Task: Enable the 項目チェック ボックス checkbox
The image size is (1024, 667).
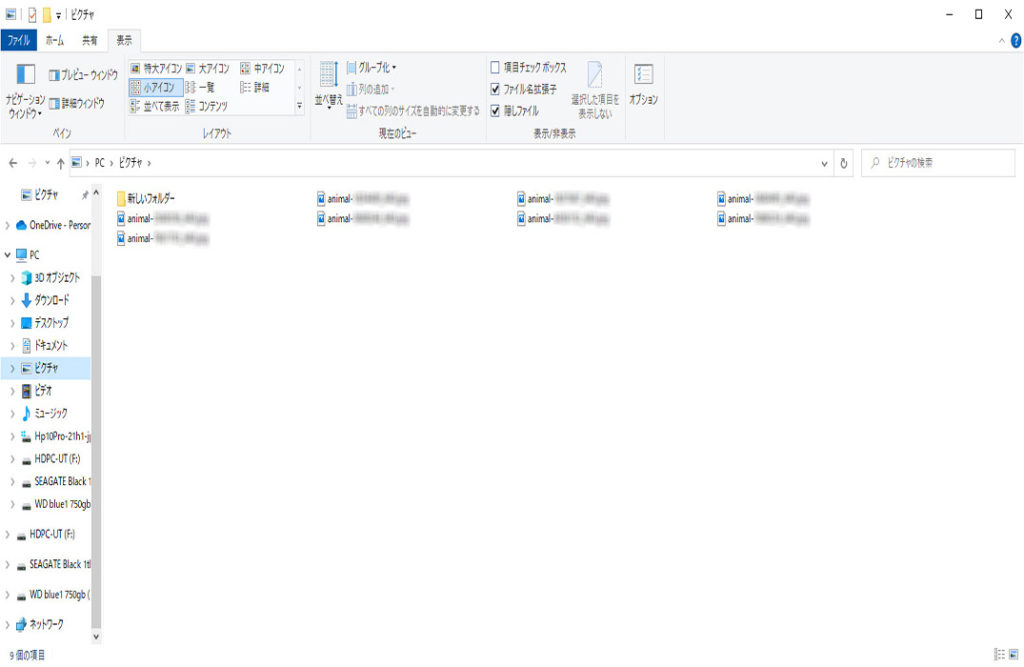Action: tap(495, 68)
